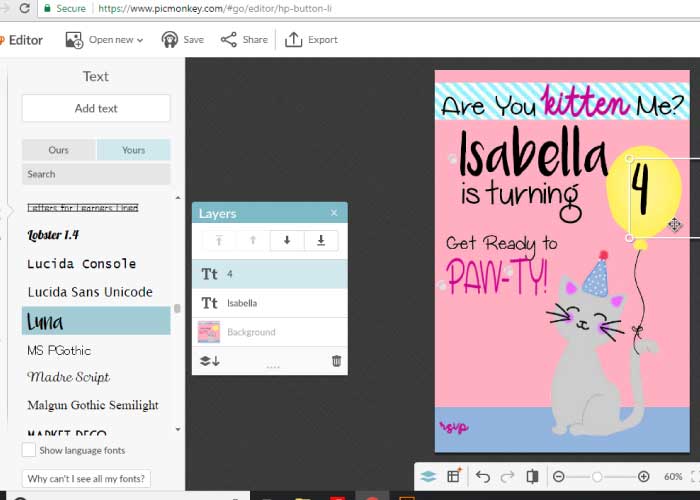Switch to Yours fonts tab

pyautogui.click(x=133, y=150)
